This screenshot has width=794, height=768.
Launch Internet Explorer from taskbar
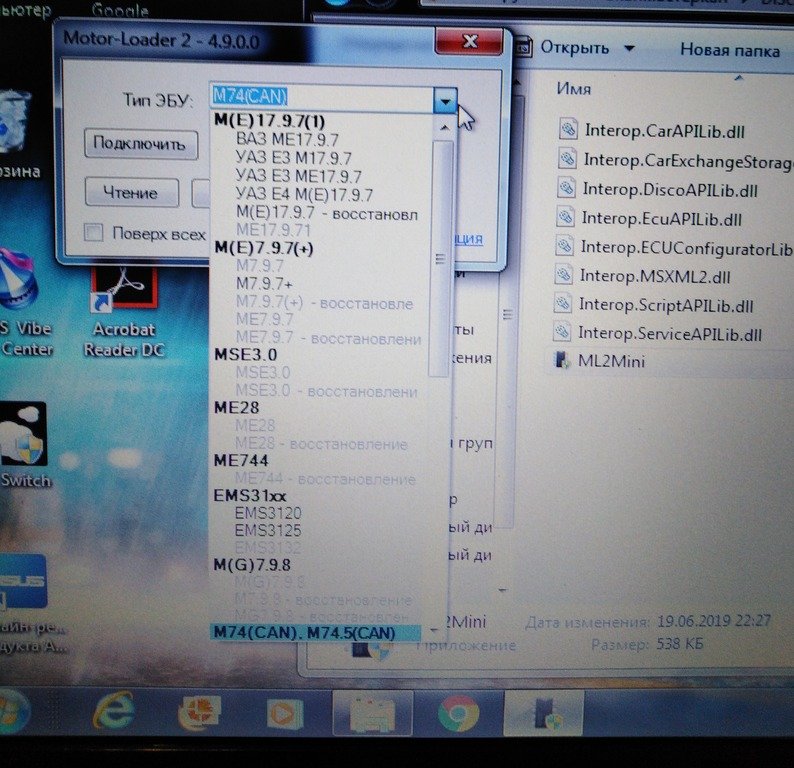pos(113,711)
